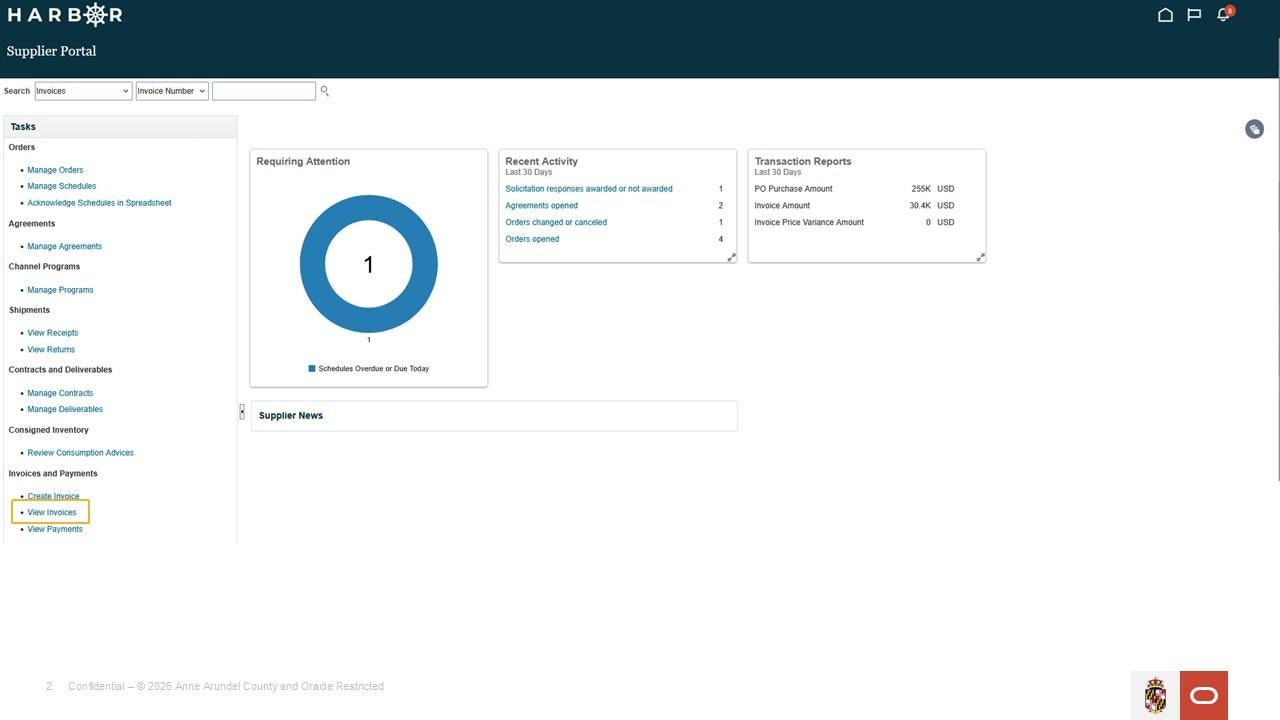This screenshot has height=720, width=1280.
Task: Open Create Invoice task
Action: pyautogui.click(x=53, y=496)
